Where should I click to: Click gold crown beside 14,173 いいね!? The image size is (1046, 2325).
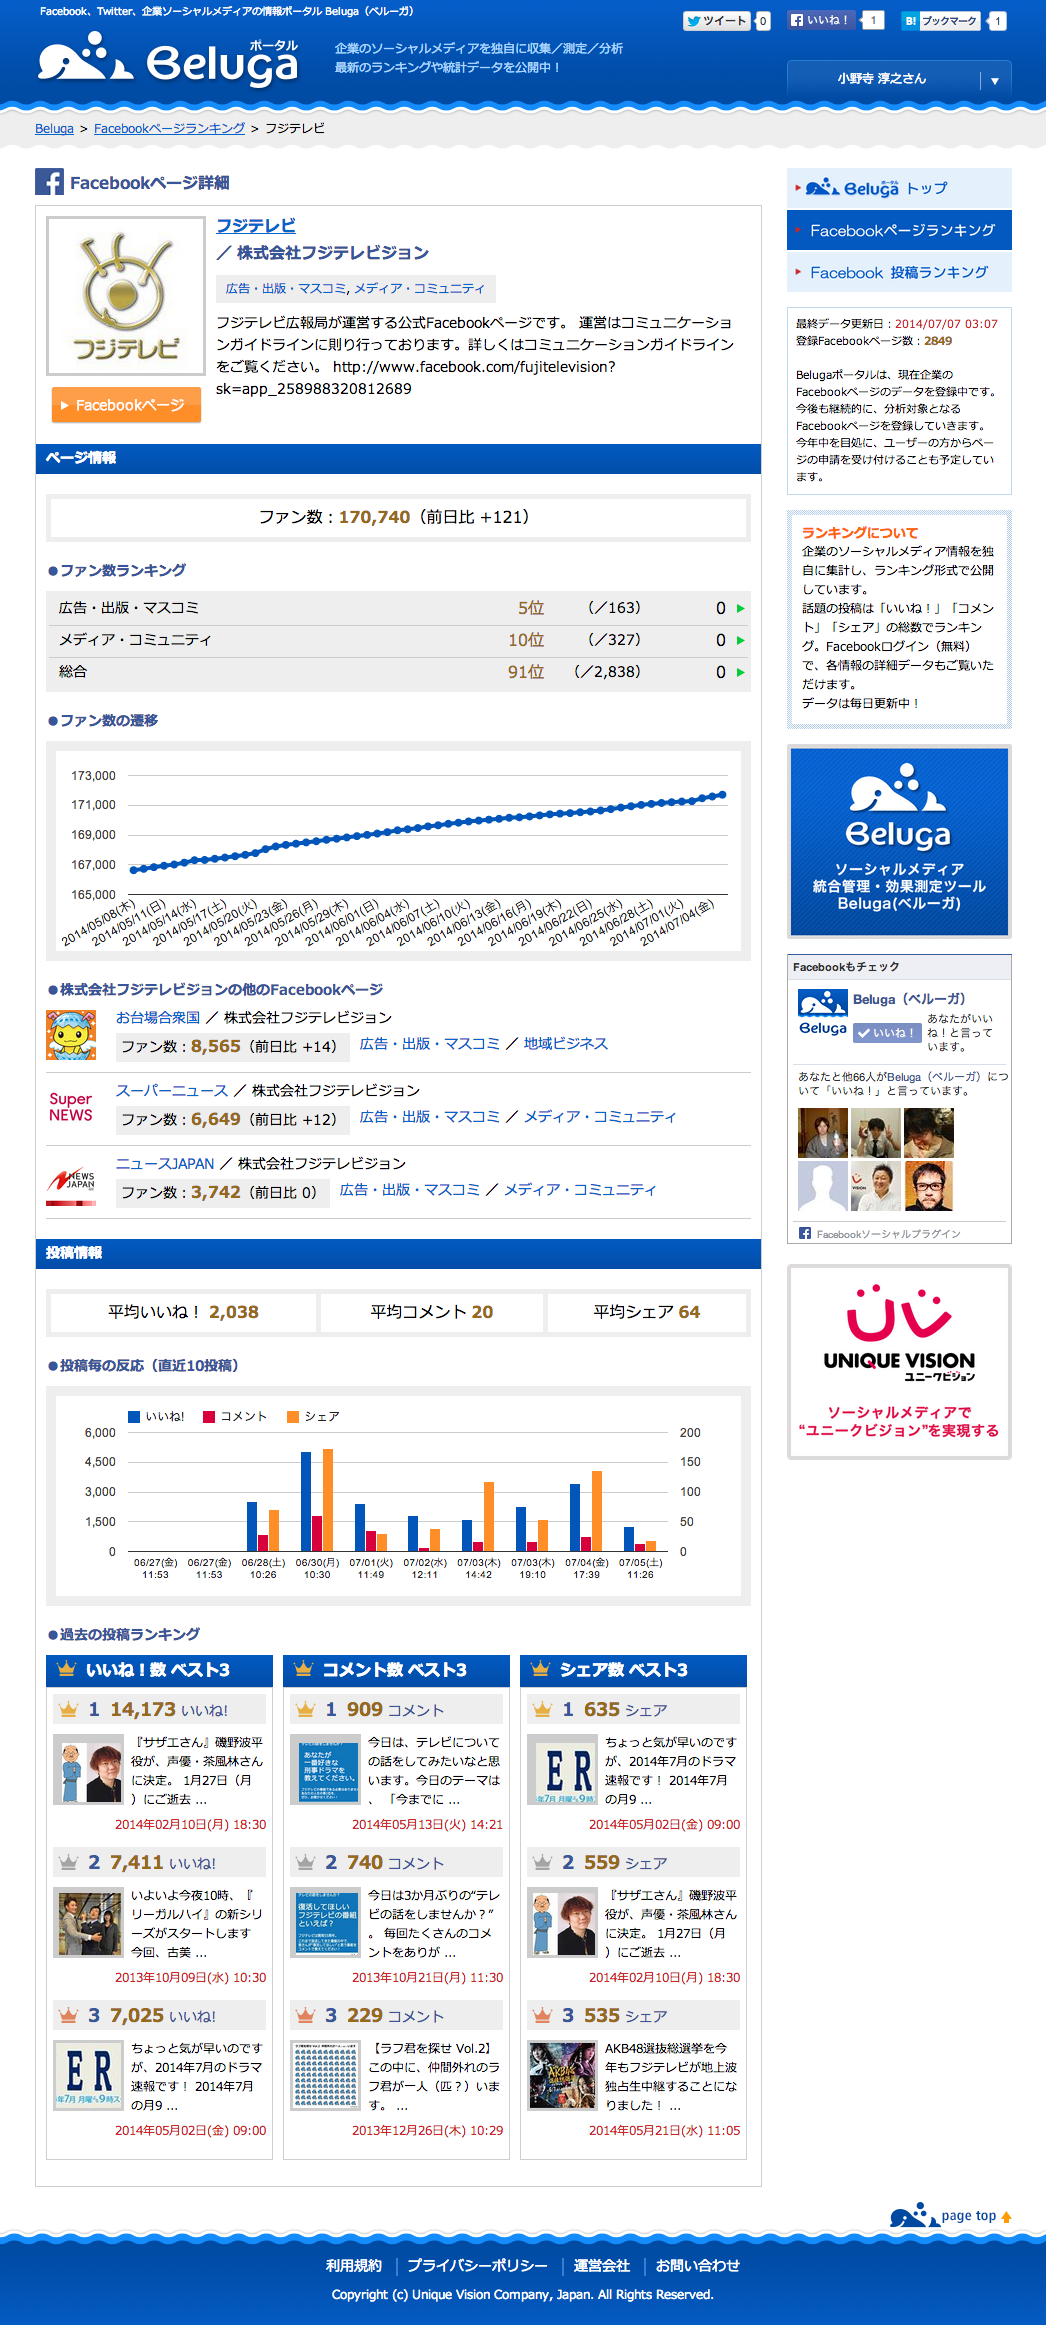68,1710
